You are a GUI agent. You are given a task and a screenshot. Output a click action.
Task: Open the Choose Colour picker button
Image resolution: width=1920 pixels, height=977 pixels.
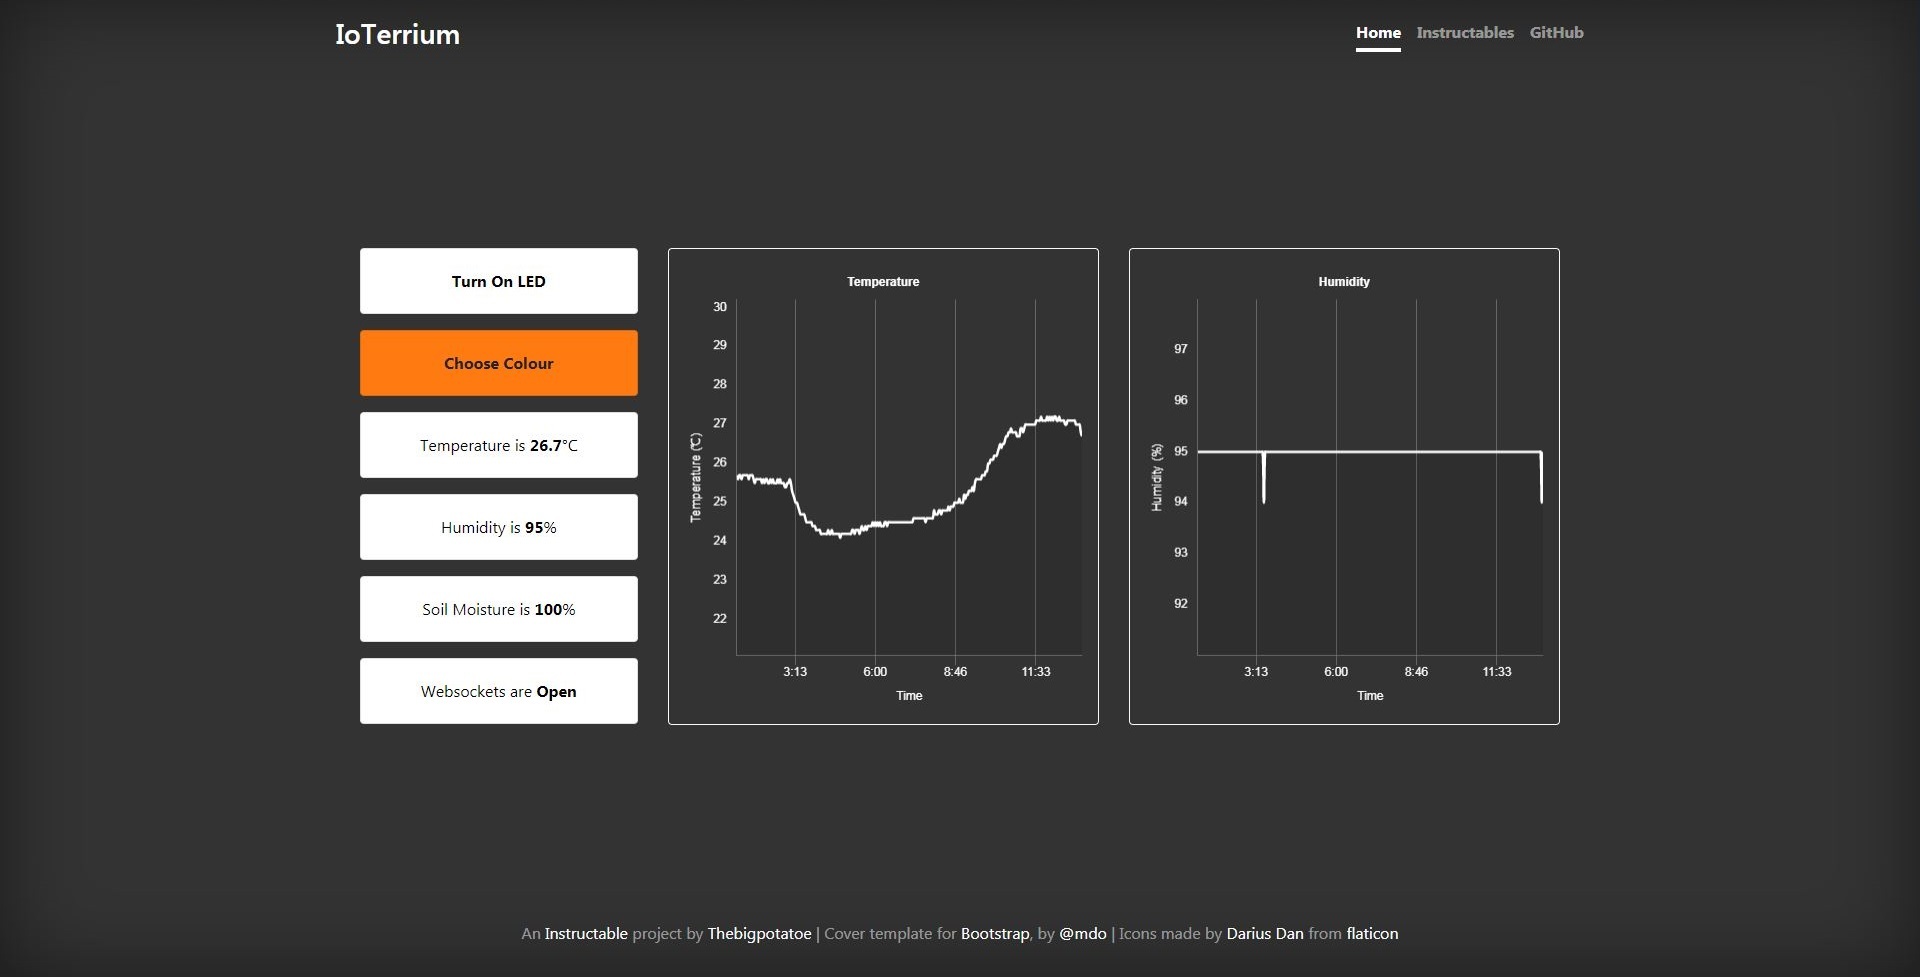498,363
